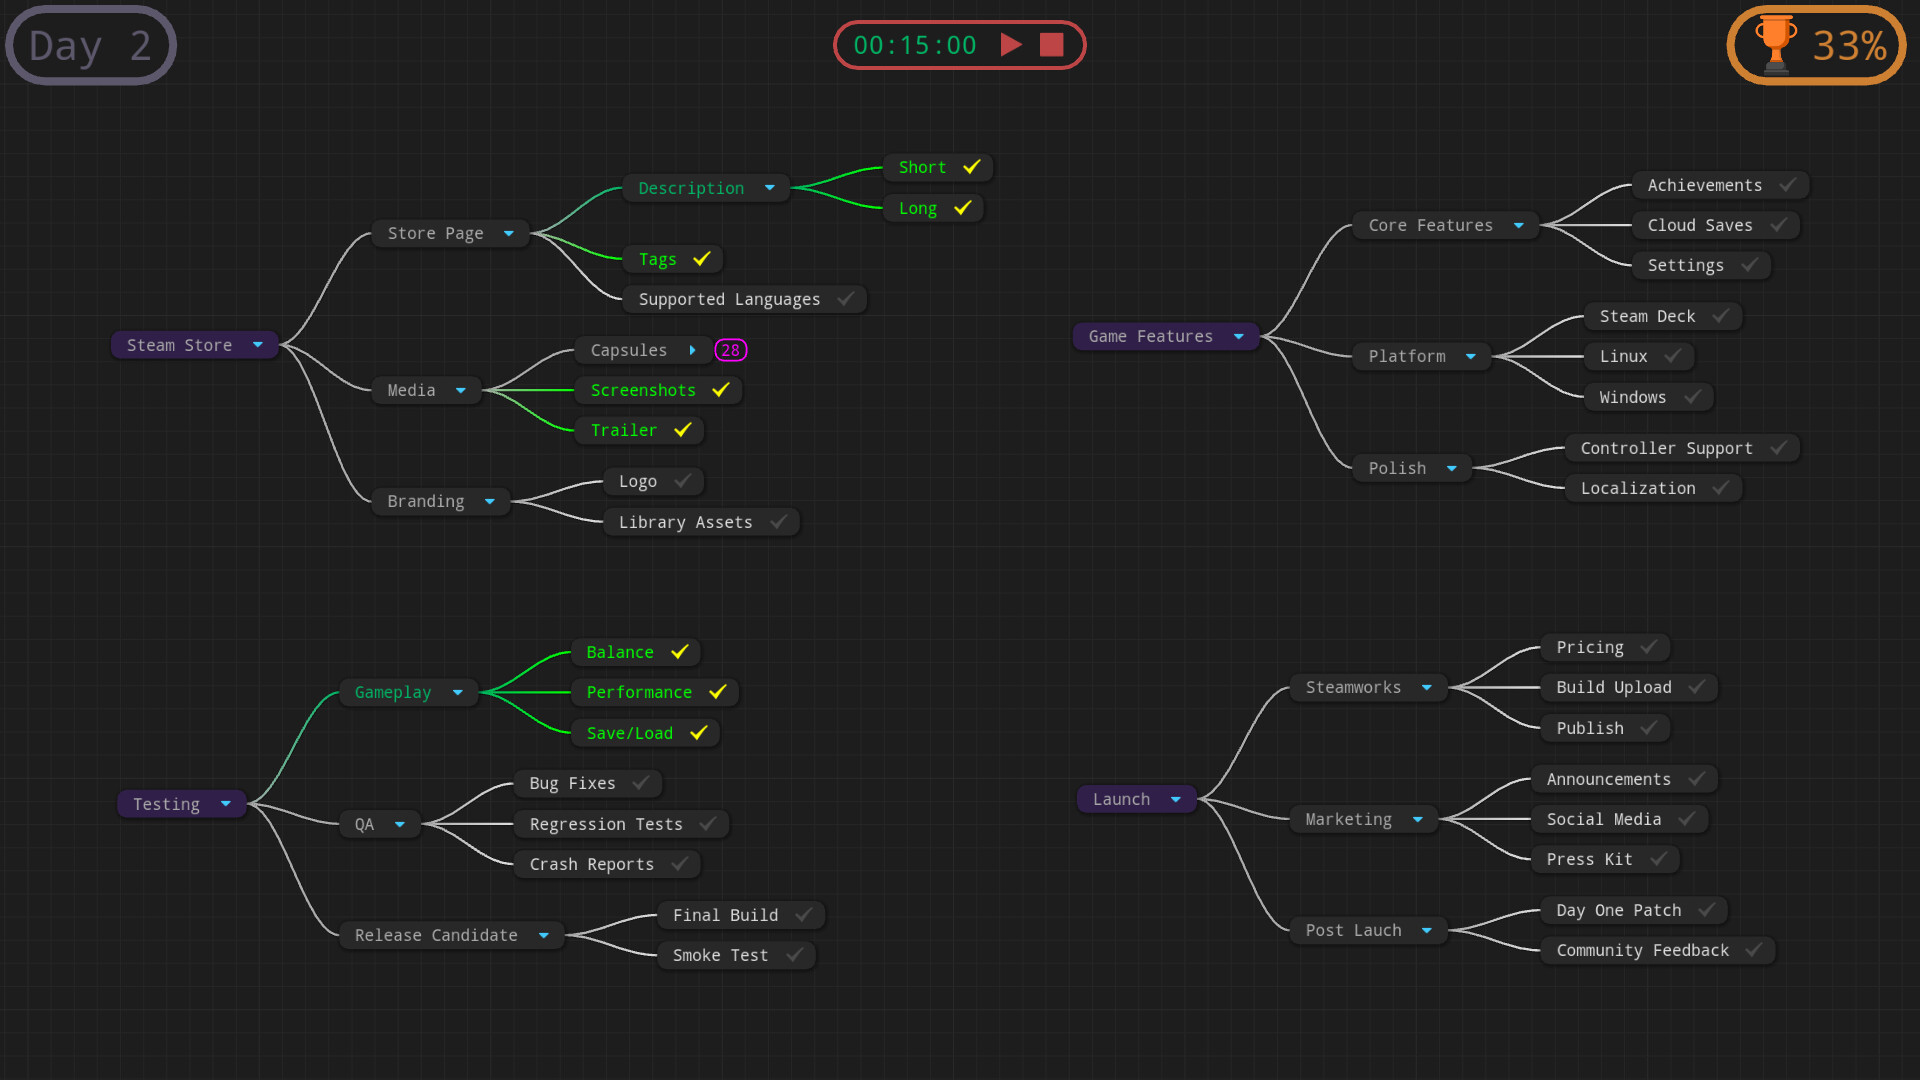Screen dimensions: 1920x1080
Task: Toggle the Long description checkmark
Action: (963, 208)
